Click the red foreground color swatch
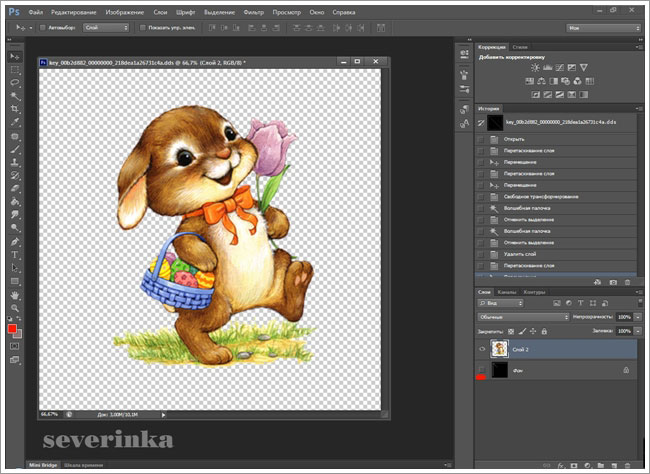This screenshot has width=650, height=474. (x=12, y=329)
